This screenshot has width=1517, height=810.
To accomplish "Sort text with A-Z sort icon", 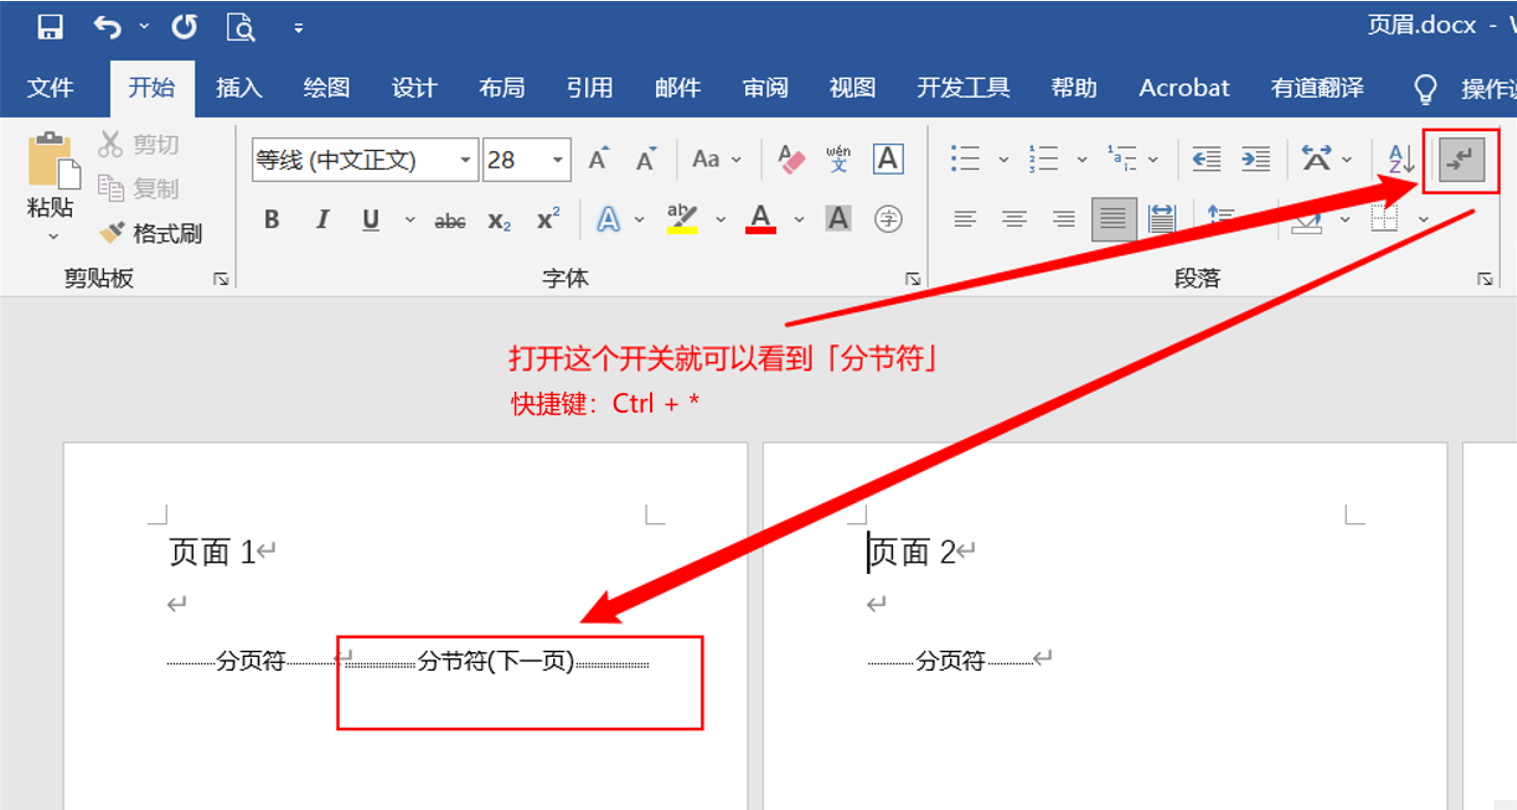I will click(x=1401, y=159).
